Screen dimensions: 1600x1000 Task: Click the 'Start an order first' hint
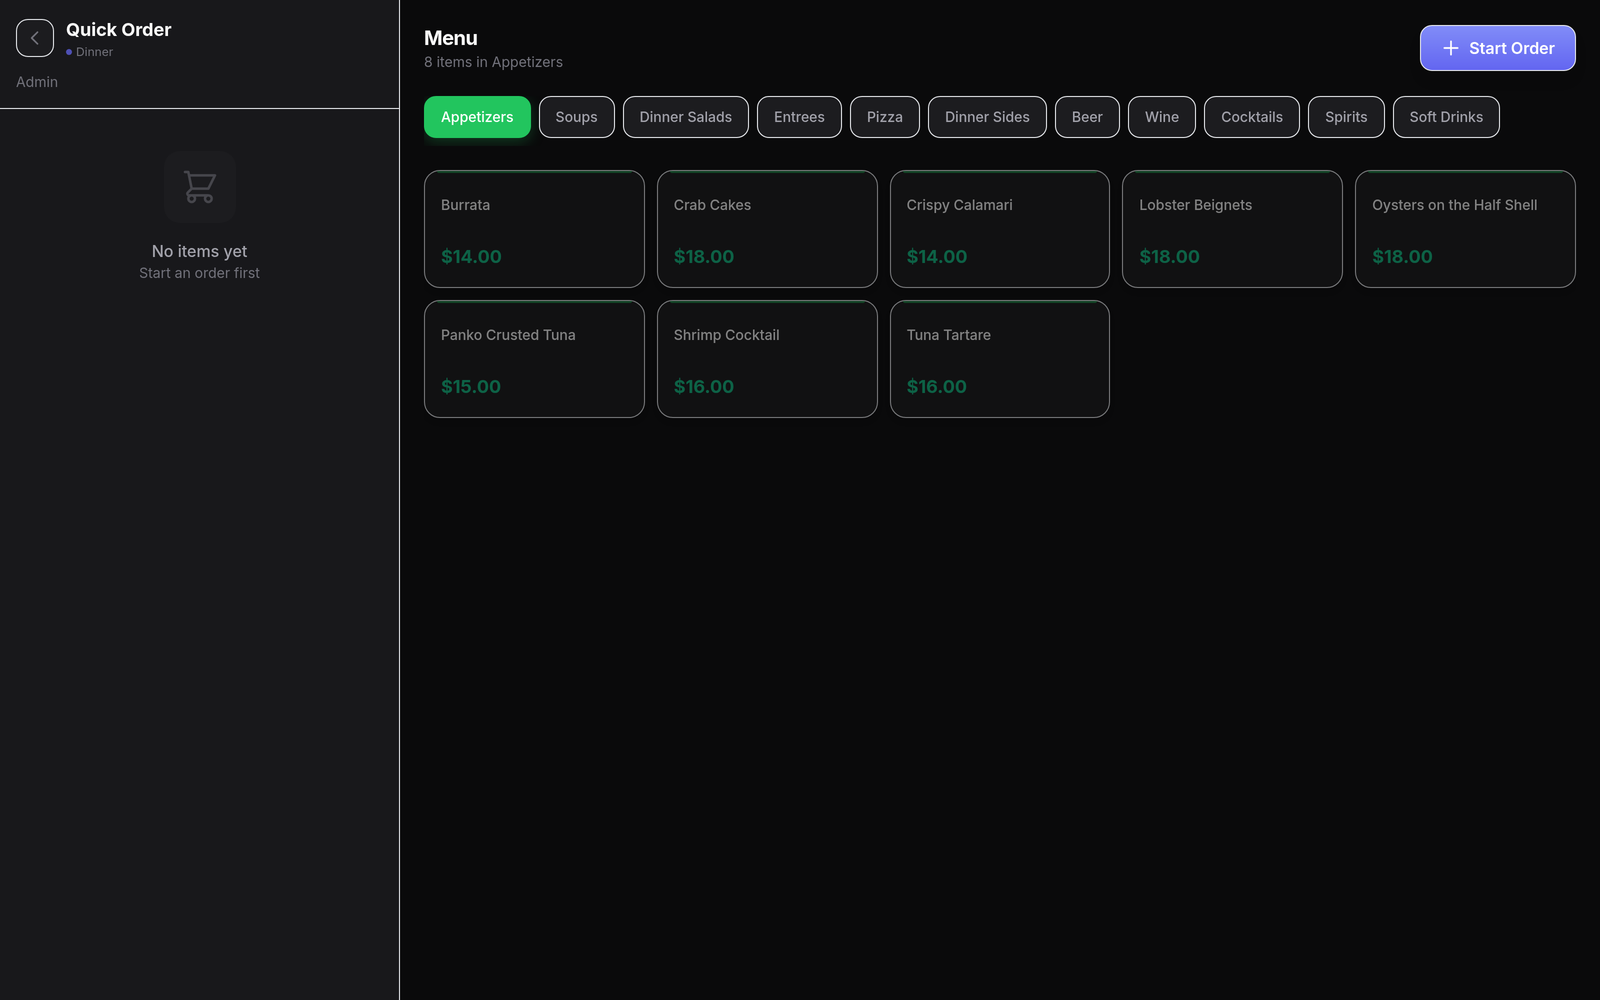[x=199, y=273]
